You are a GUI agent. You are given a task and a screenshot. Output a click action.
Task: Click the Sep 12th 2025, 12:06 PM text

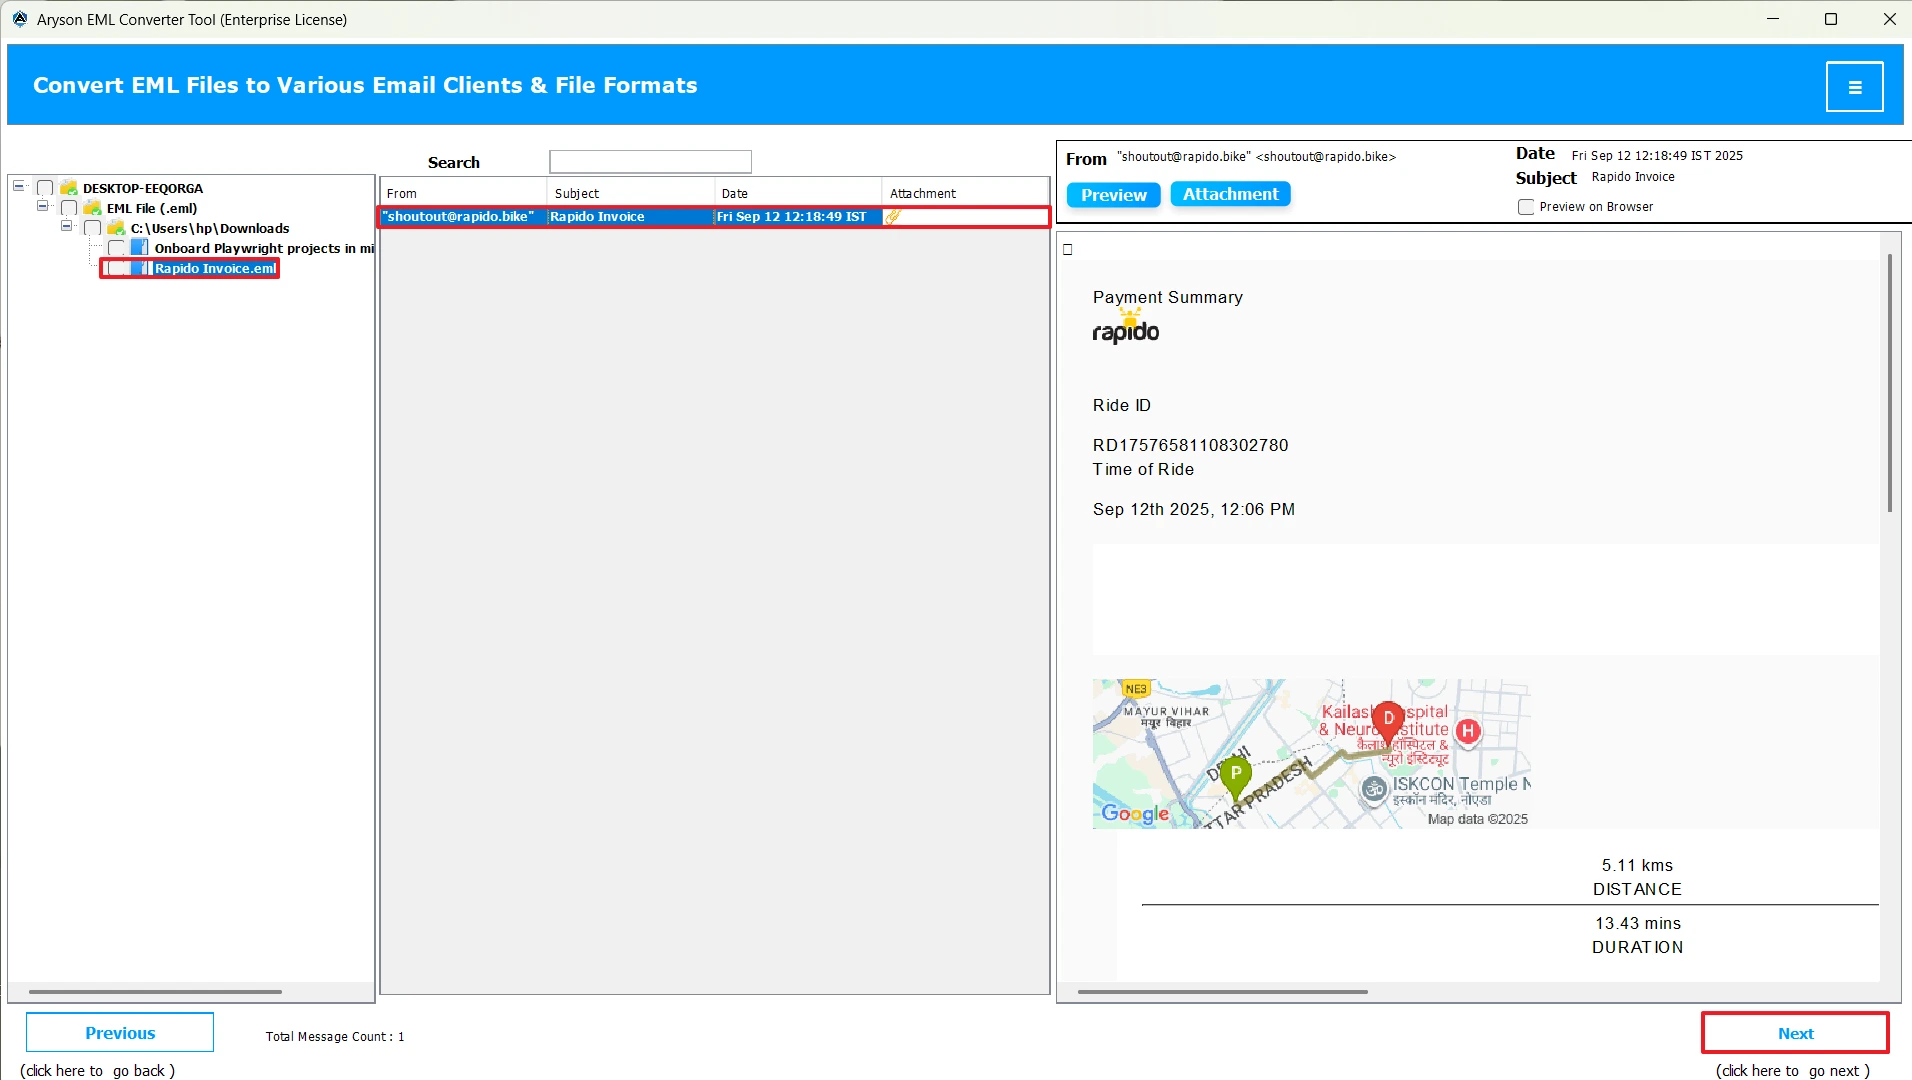tap(1193, 509)
